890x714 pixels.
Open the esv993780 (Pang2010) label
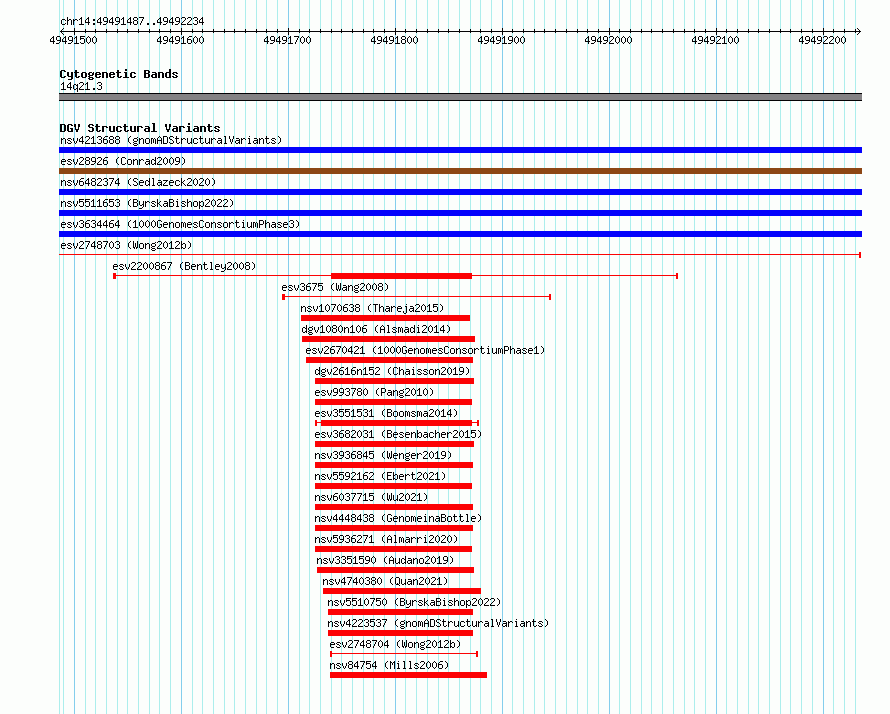pyautogui.click(x=374, y=392)
